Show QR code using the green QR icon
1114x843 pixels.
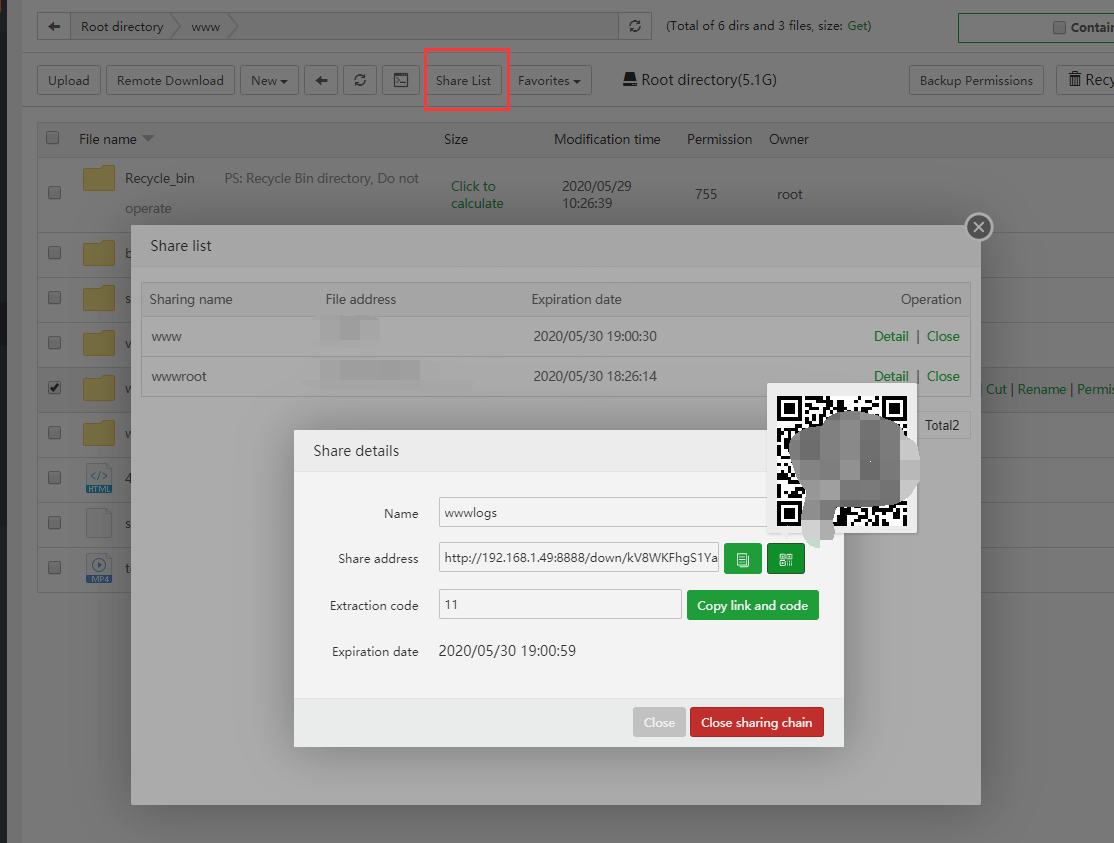(785, 559)
